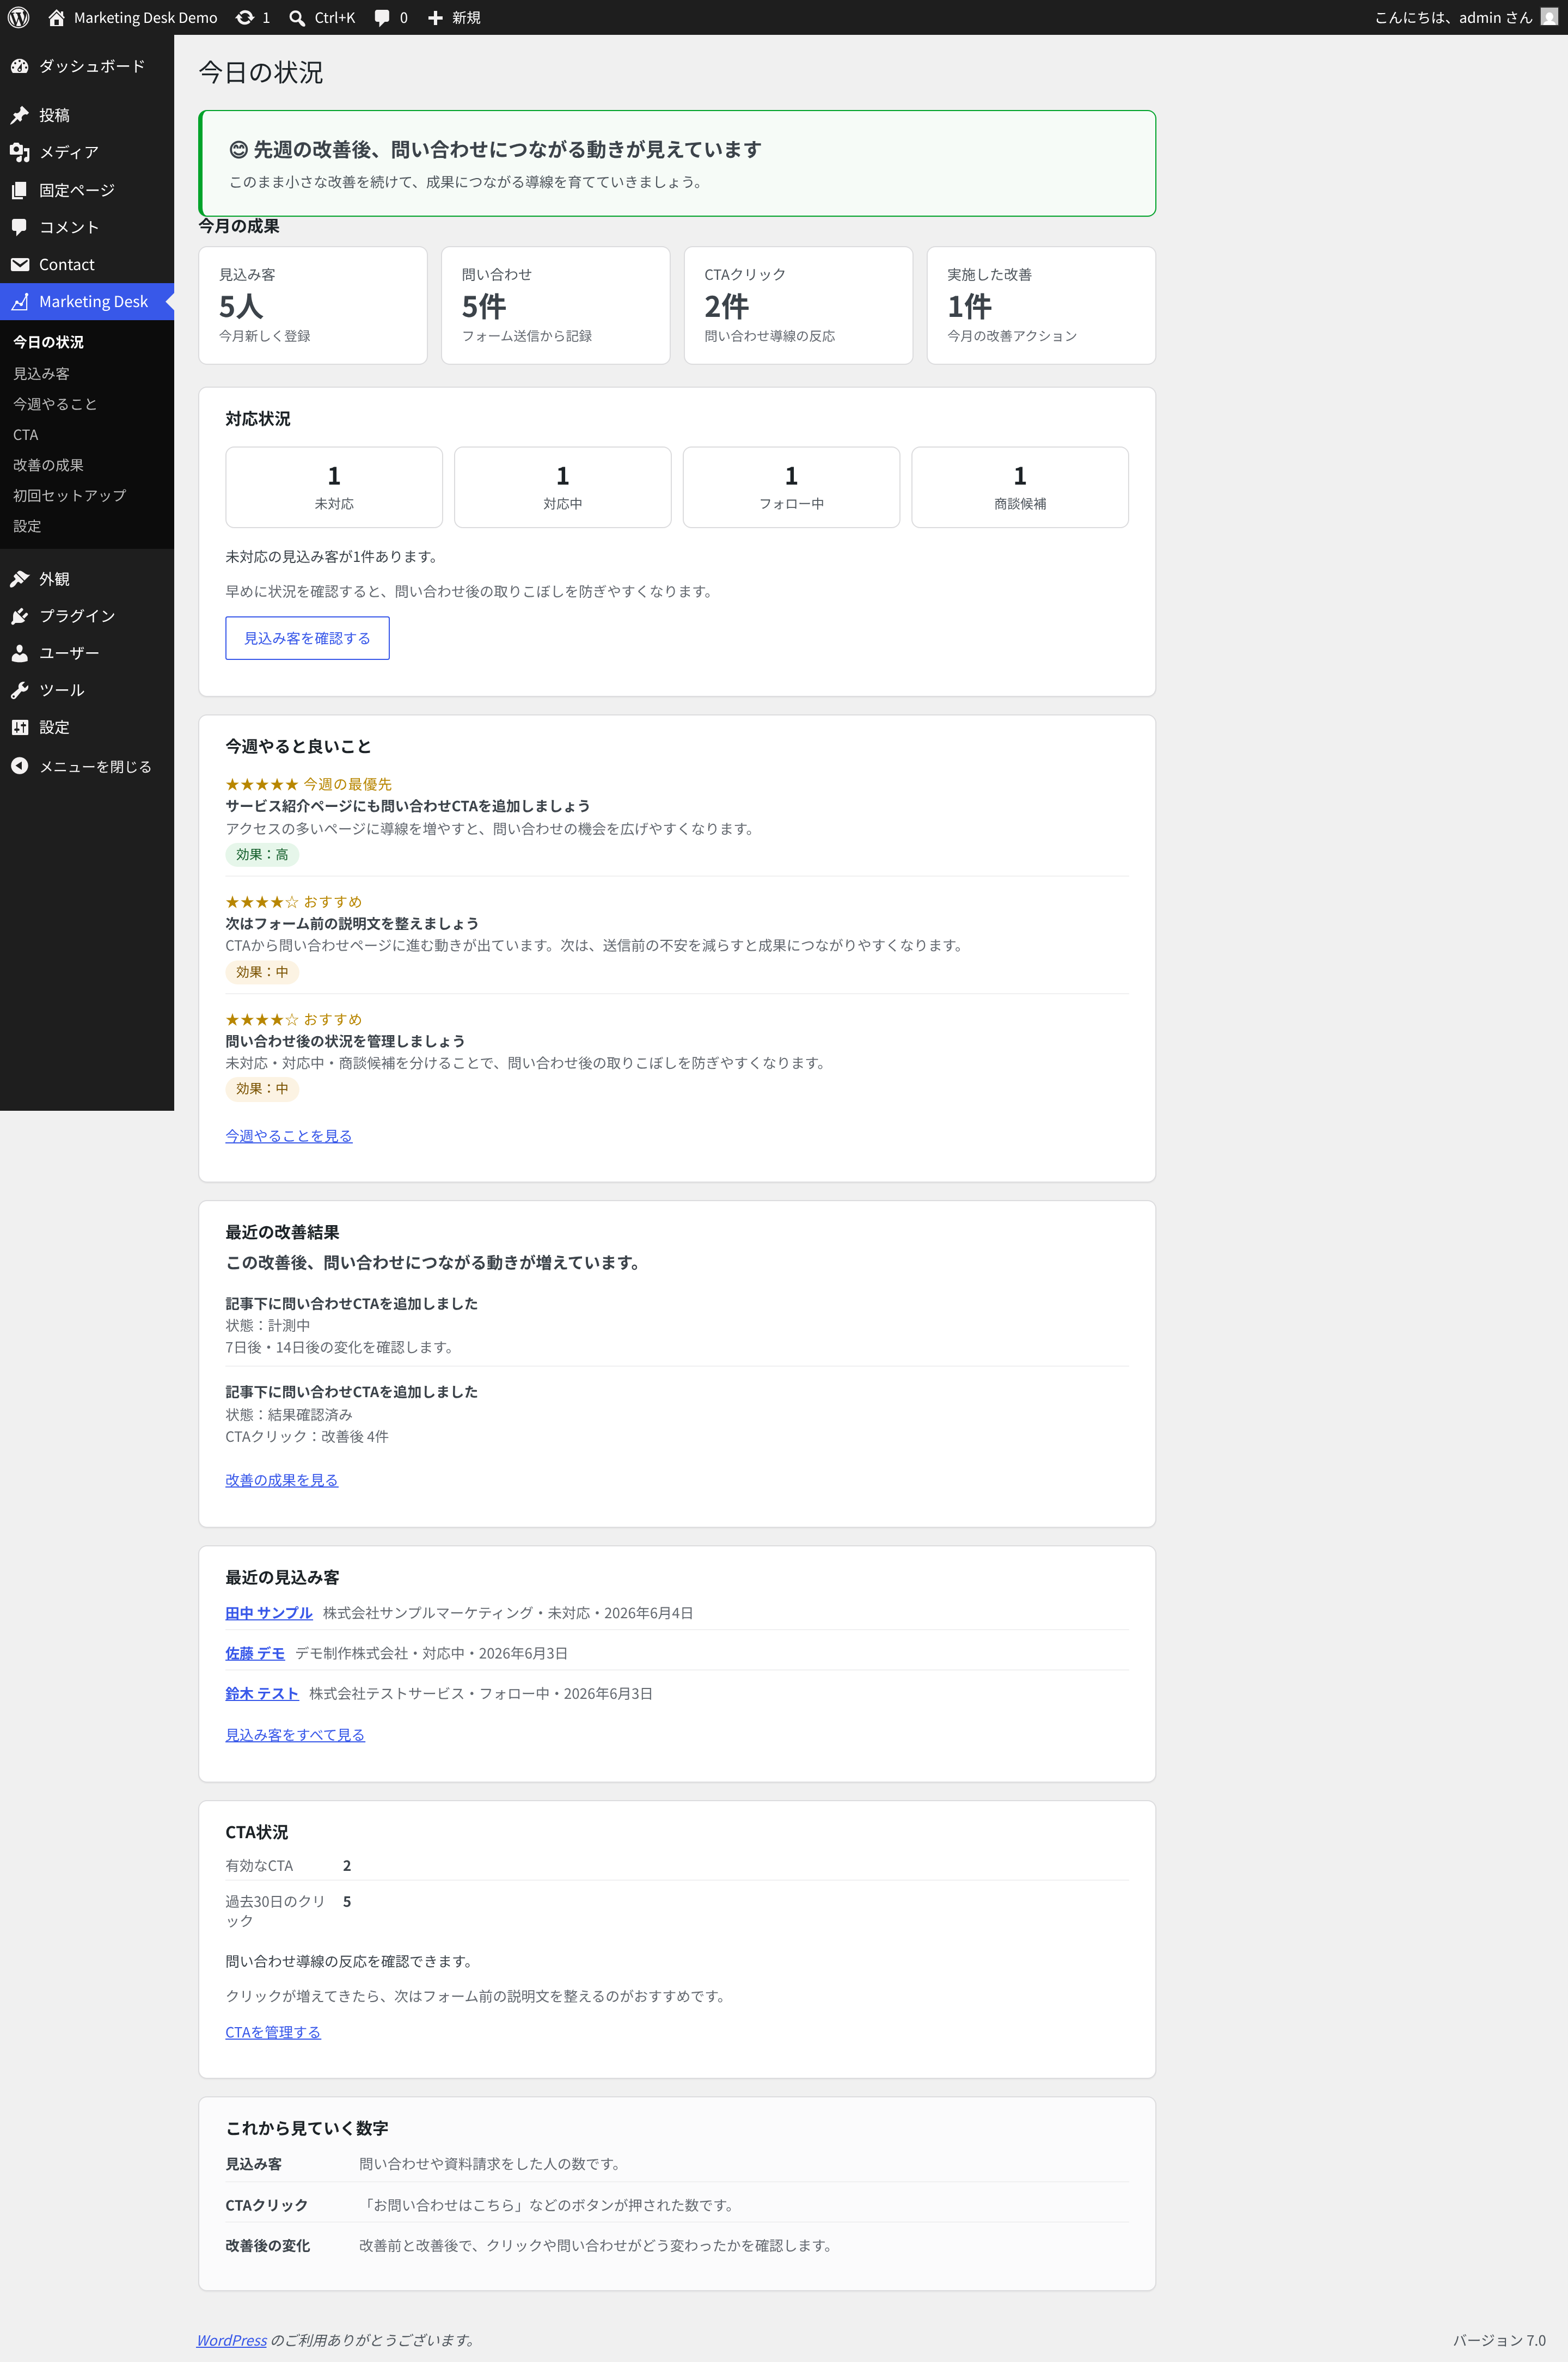1568x2362 pixels.
Task: Click the 状態：計測中 text
Action: pyautogui.click(x=268, y=1325)
